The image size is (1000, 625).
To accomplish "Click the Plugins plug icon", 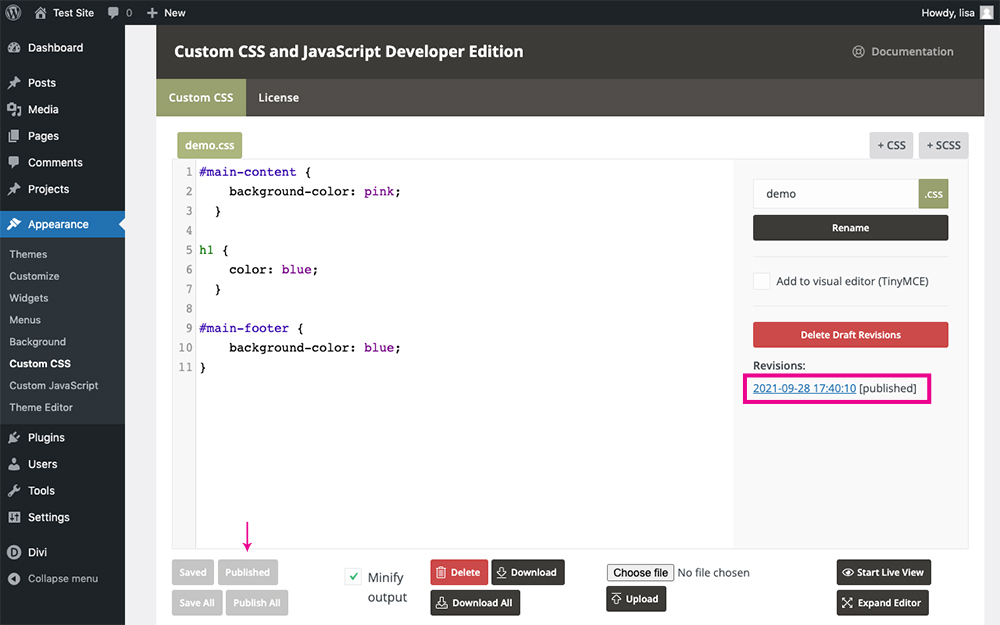I will pos(14,438).
